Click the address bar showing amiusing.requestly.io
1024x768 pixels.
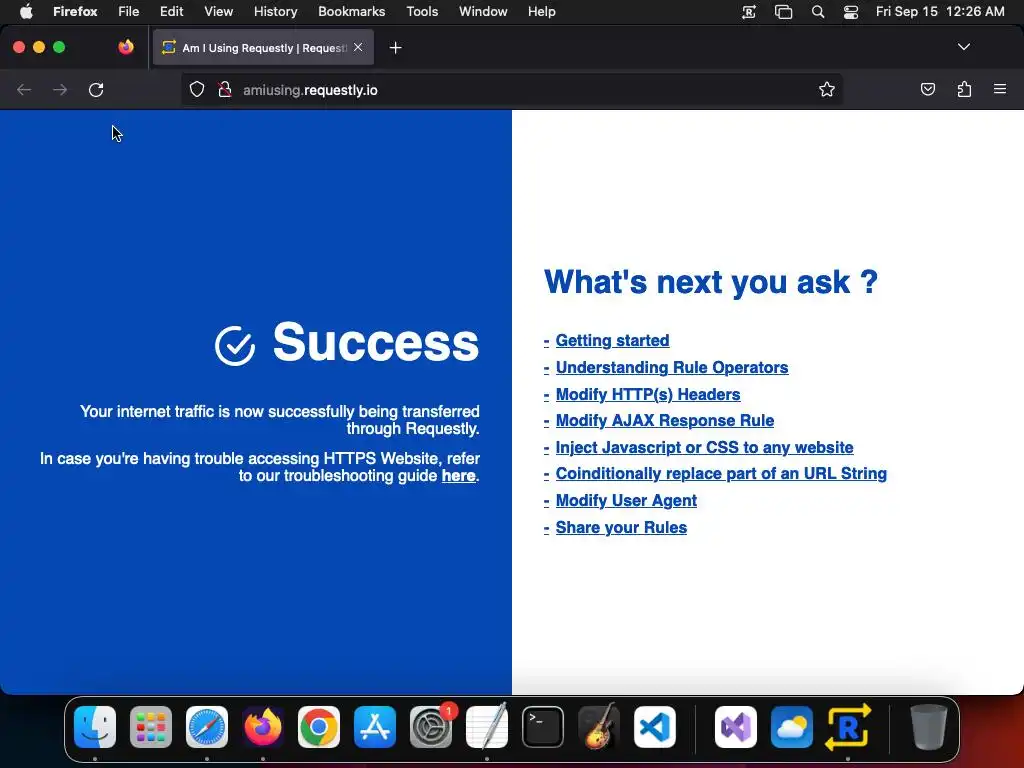[x=511, y=89]
